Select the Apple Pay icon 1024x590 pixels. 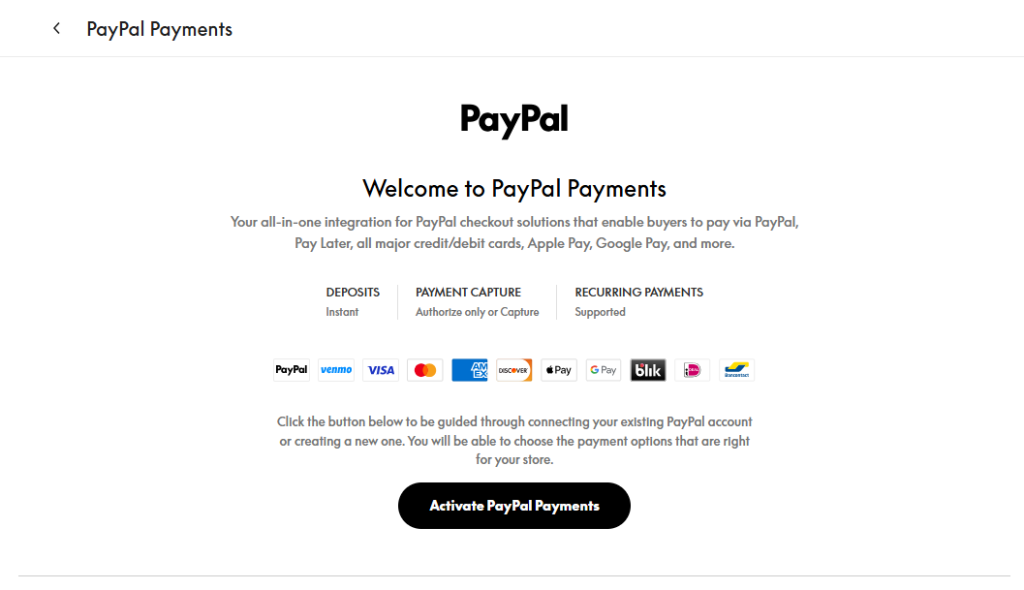[558, 369]
